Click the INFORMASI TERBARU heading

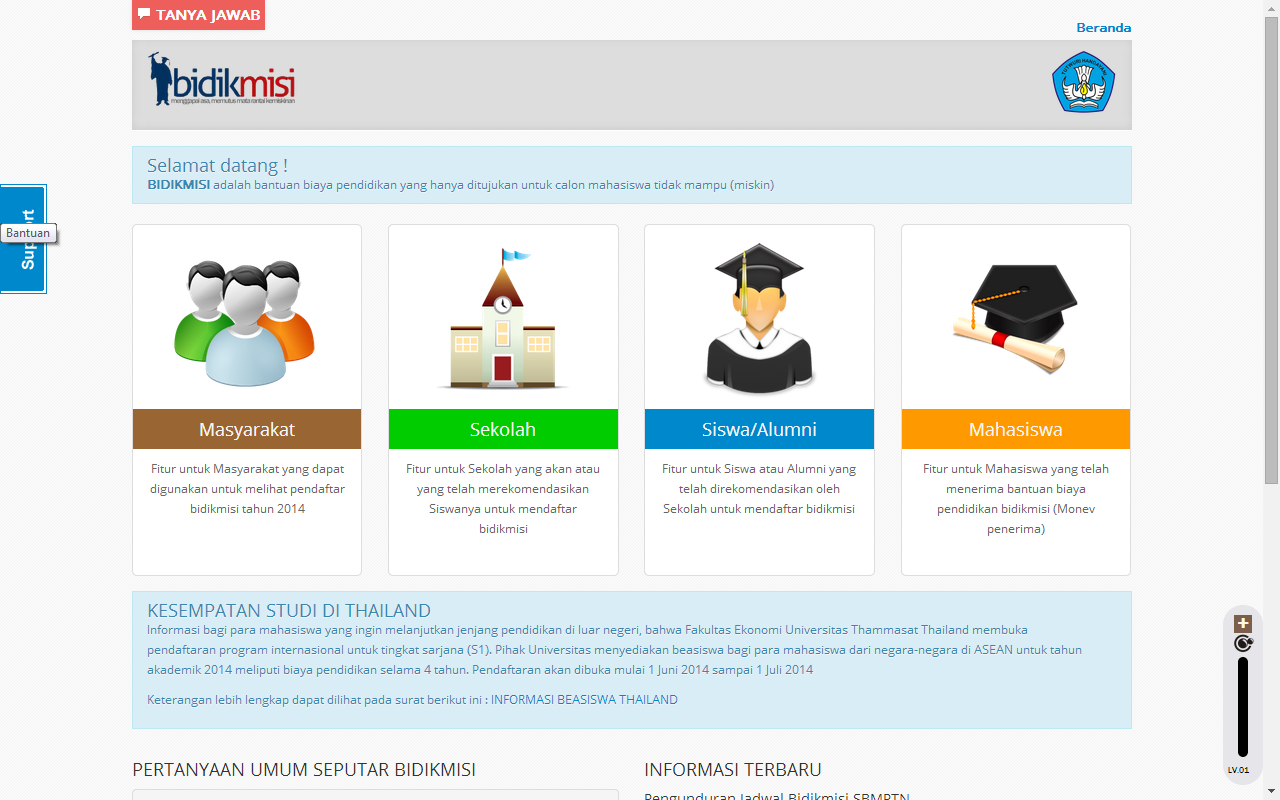733,770
